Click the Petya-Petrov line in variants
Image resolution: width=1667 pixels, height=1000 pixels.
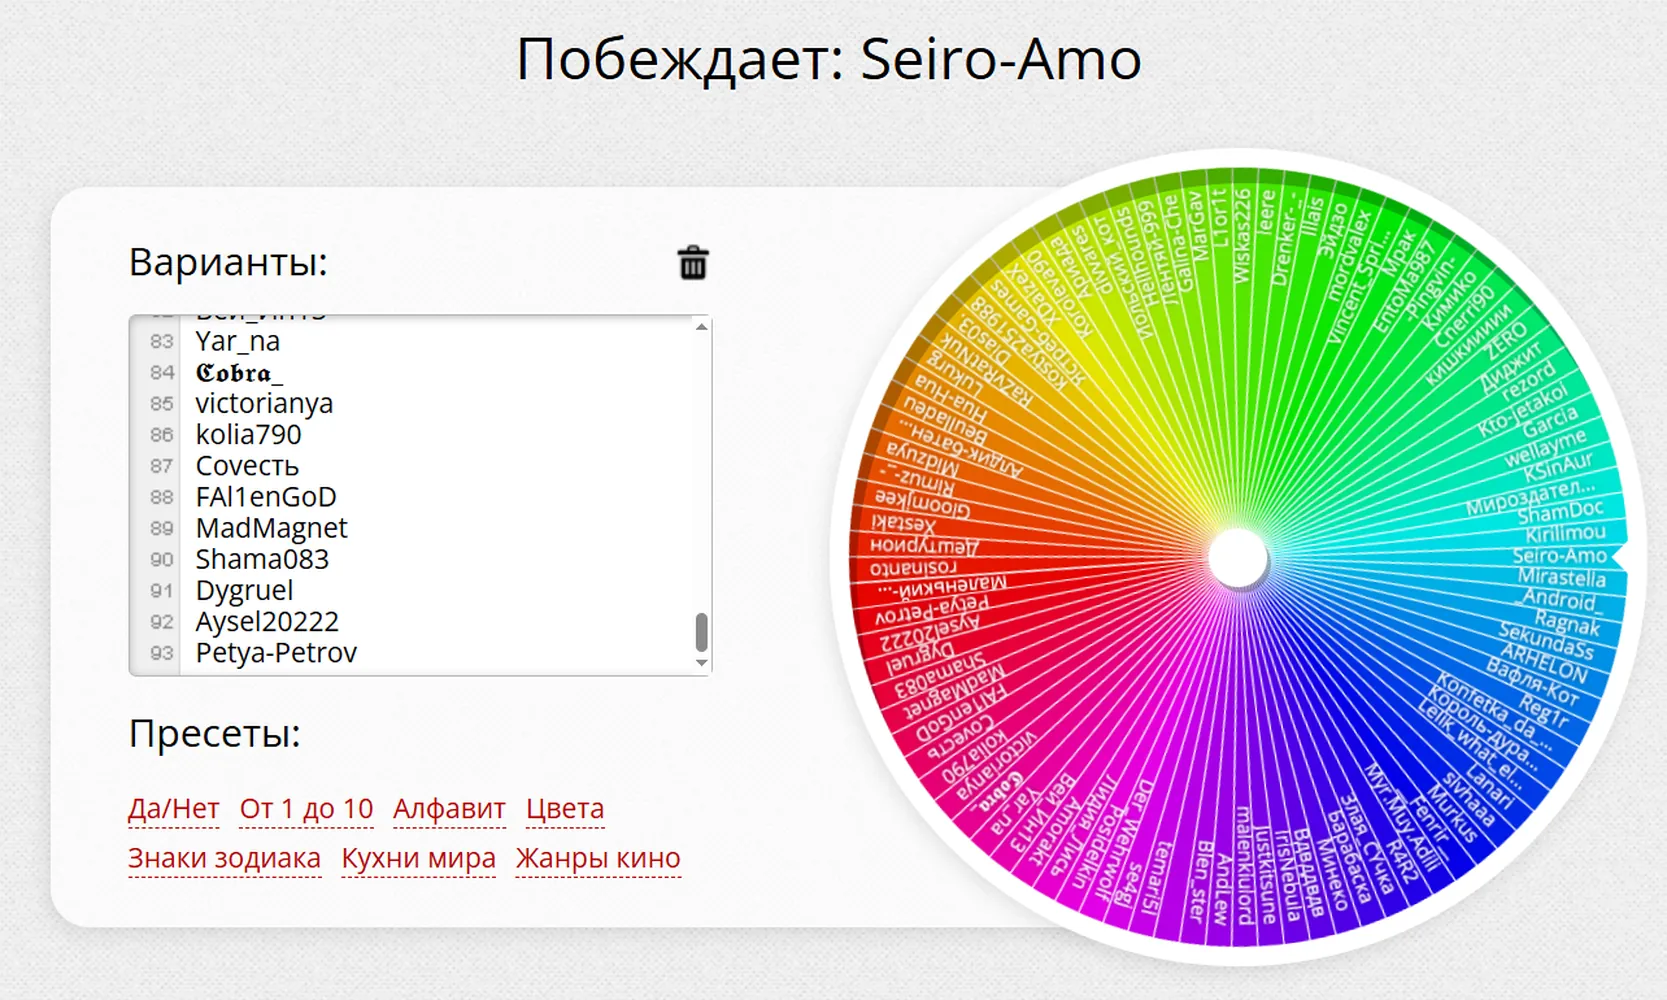tap(276, 652)
